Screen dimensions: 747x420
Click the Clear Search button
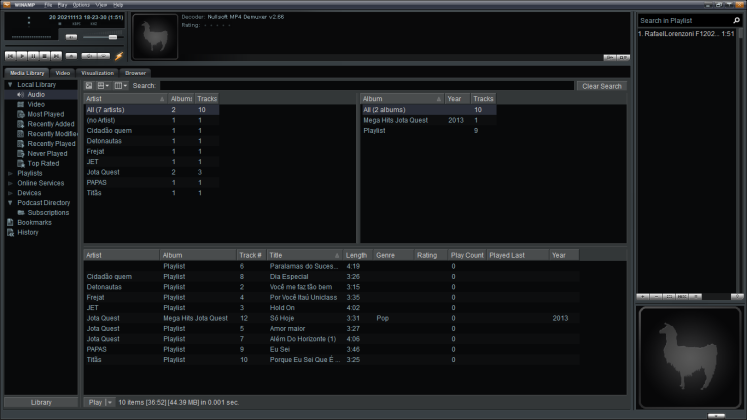(602, 86)
